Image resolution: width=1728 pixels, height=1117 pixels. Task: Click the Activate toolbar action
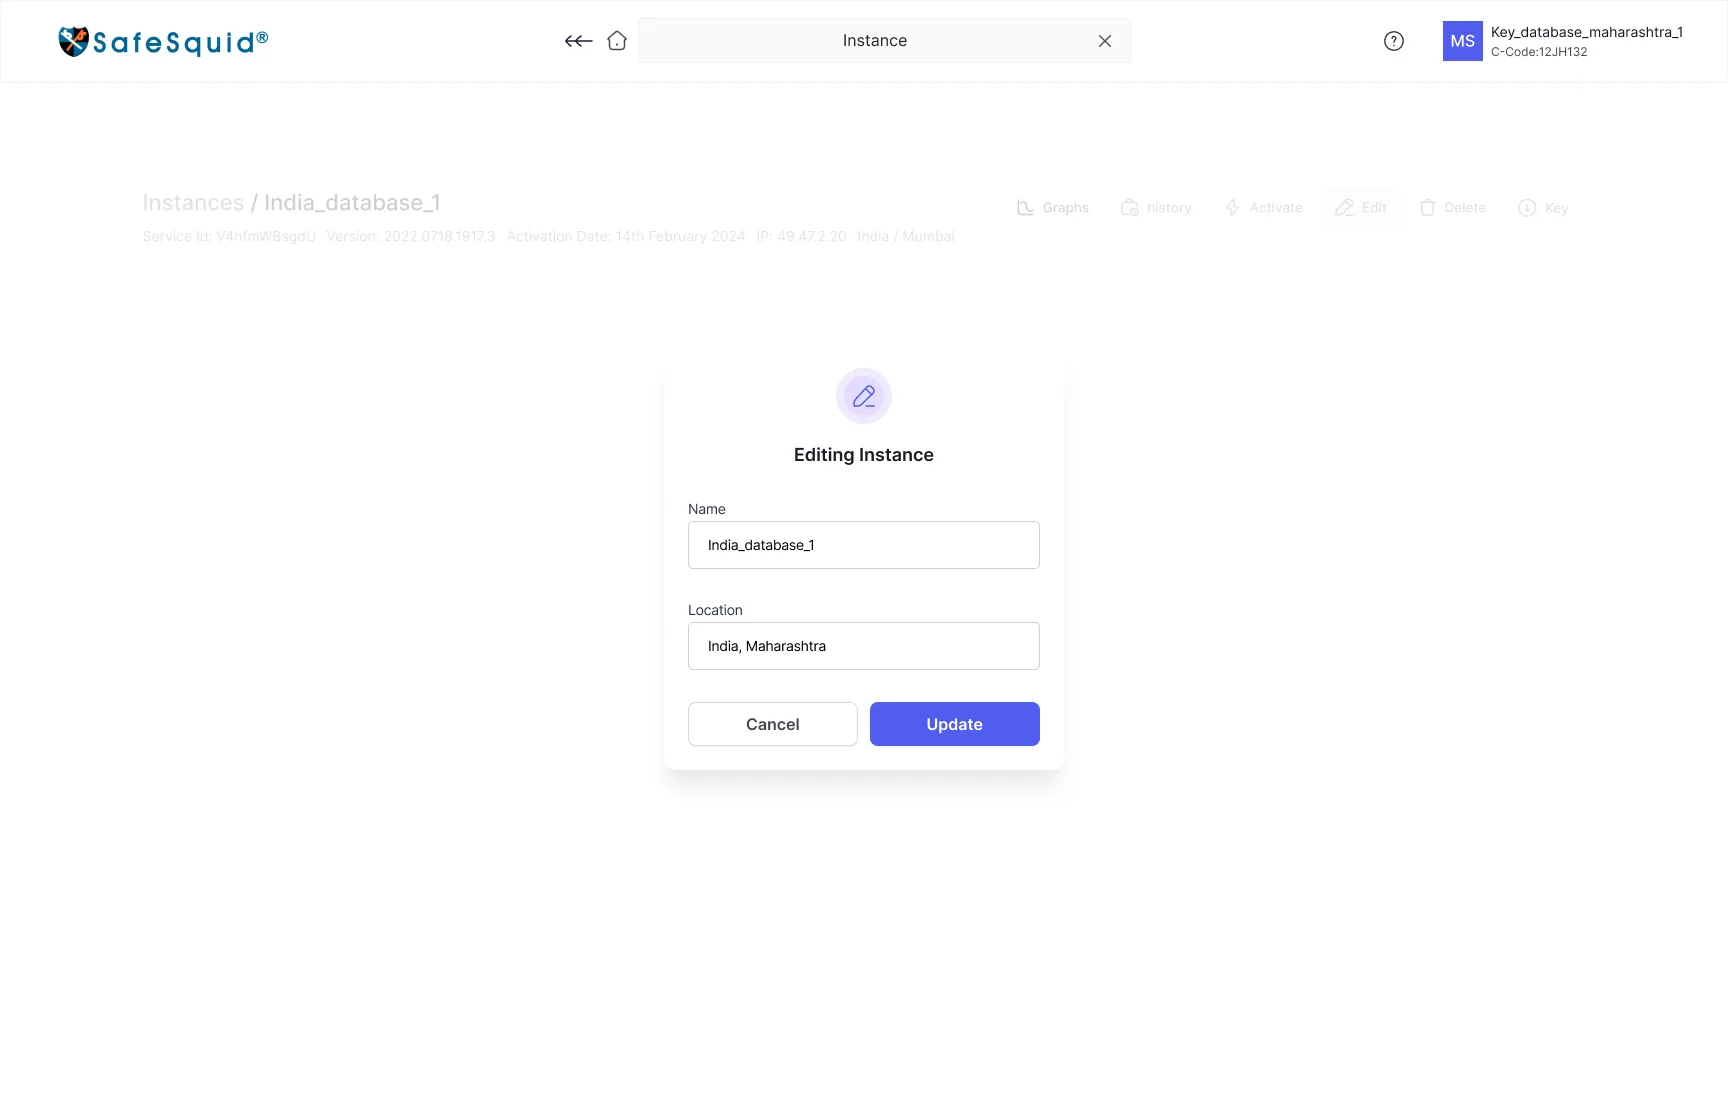point(1264,208)
